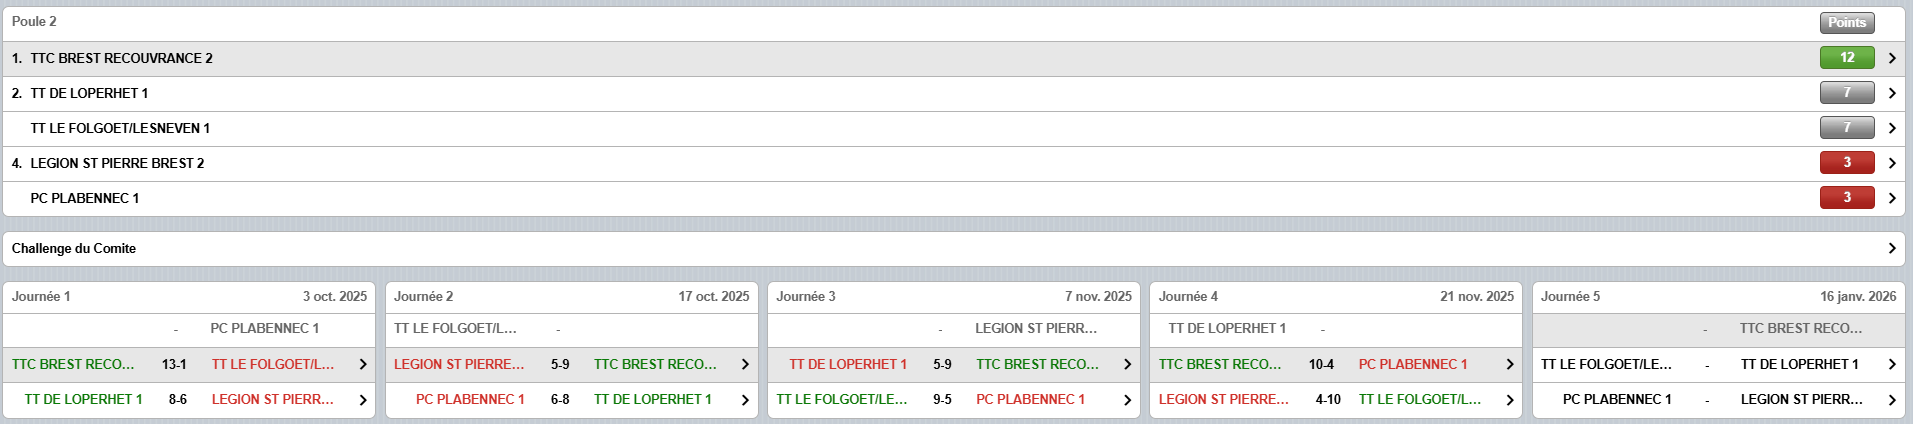
Task: Select TT LE FOLGOET/LESNEVEN 1 team name
Action: (x=120, y=128)
